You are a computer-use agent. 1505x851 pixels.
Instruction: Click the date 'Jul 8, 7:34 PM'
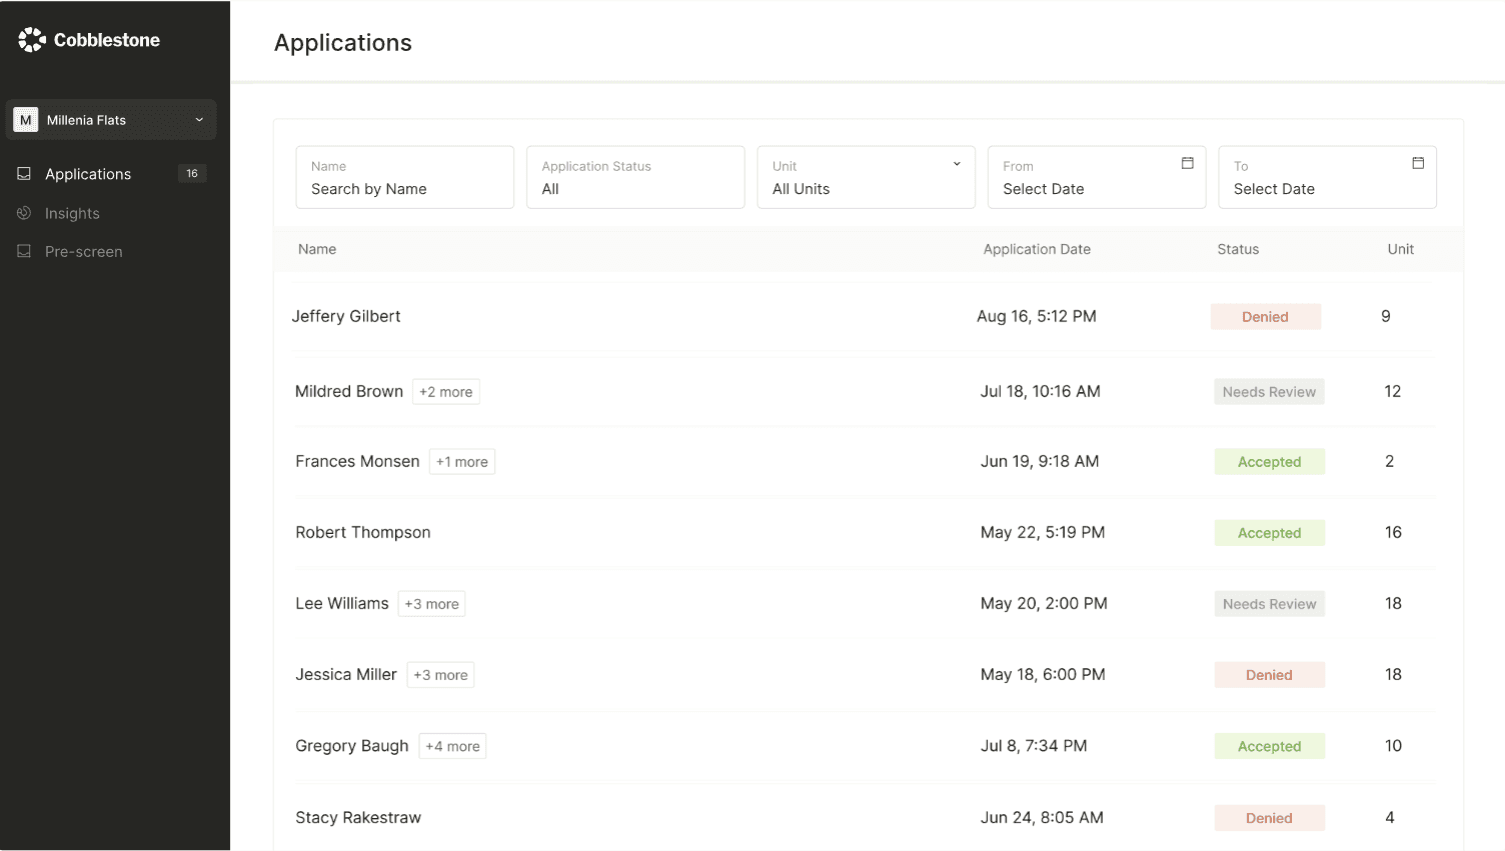pos(1034,745)
